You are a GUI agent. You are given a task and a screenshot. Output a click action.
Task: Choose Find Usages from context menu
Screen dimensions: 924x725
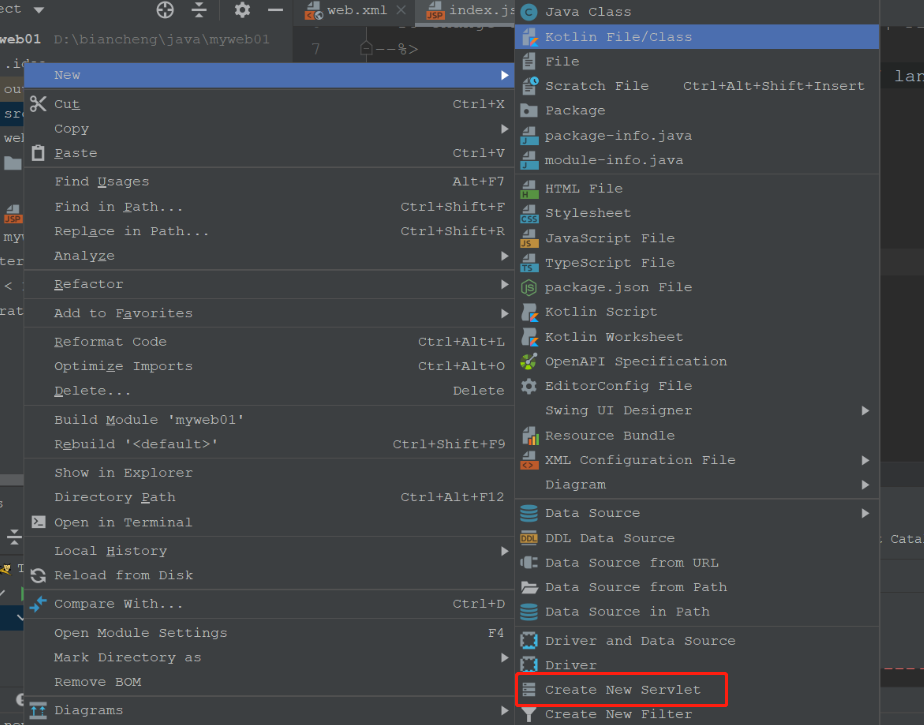click(269, 182)
